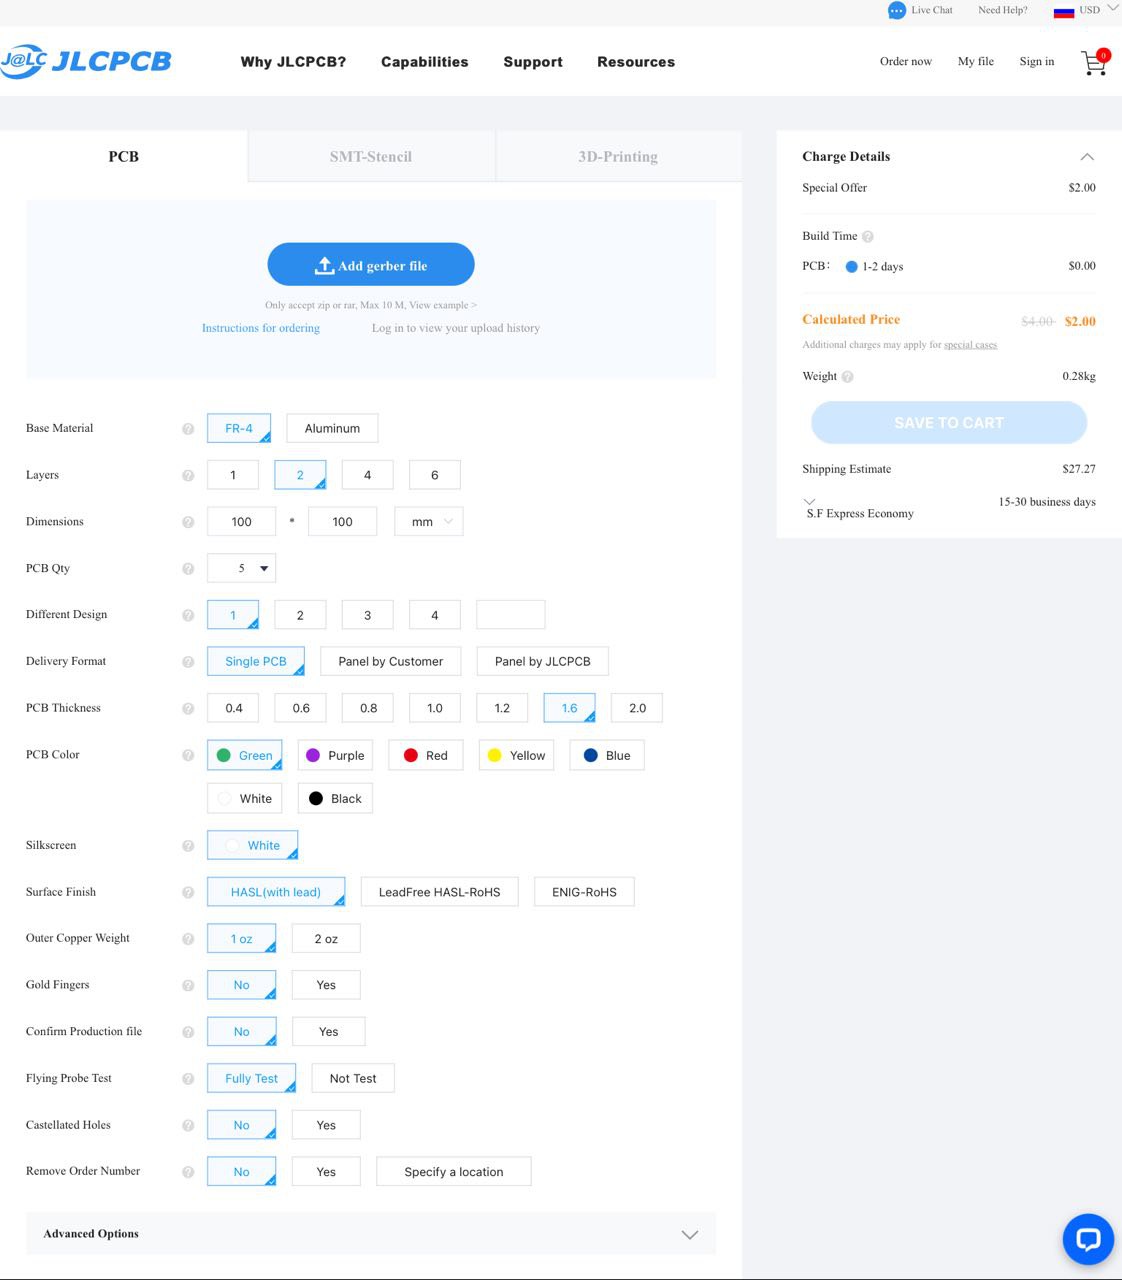1122x1280 pixels.
Task: Open the Why JLCPCB? menu
Action: click(x=293, y=62)
